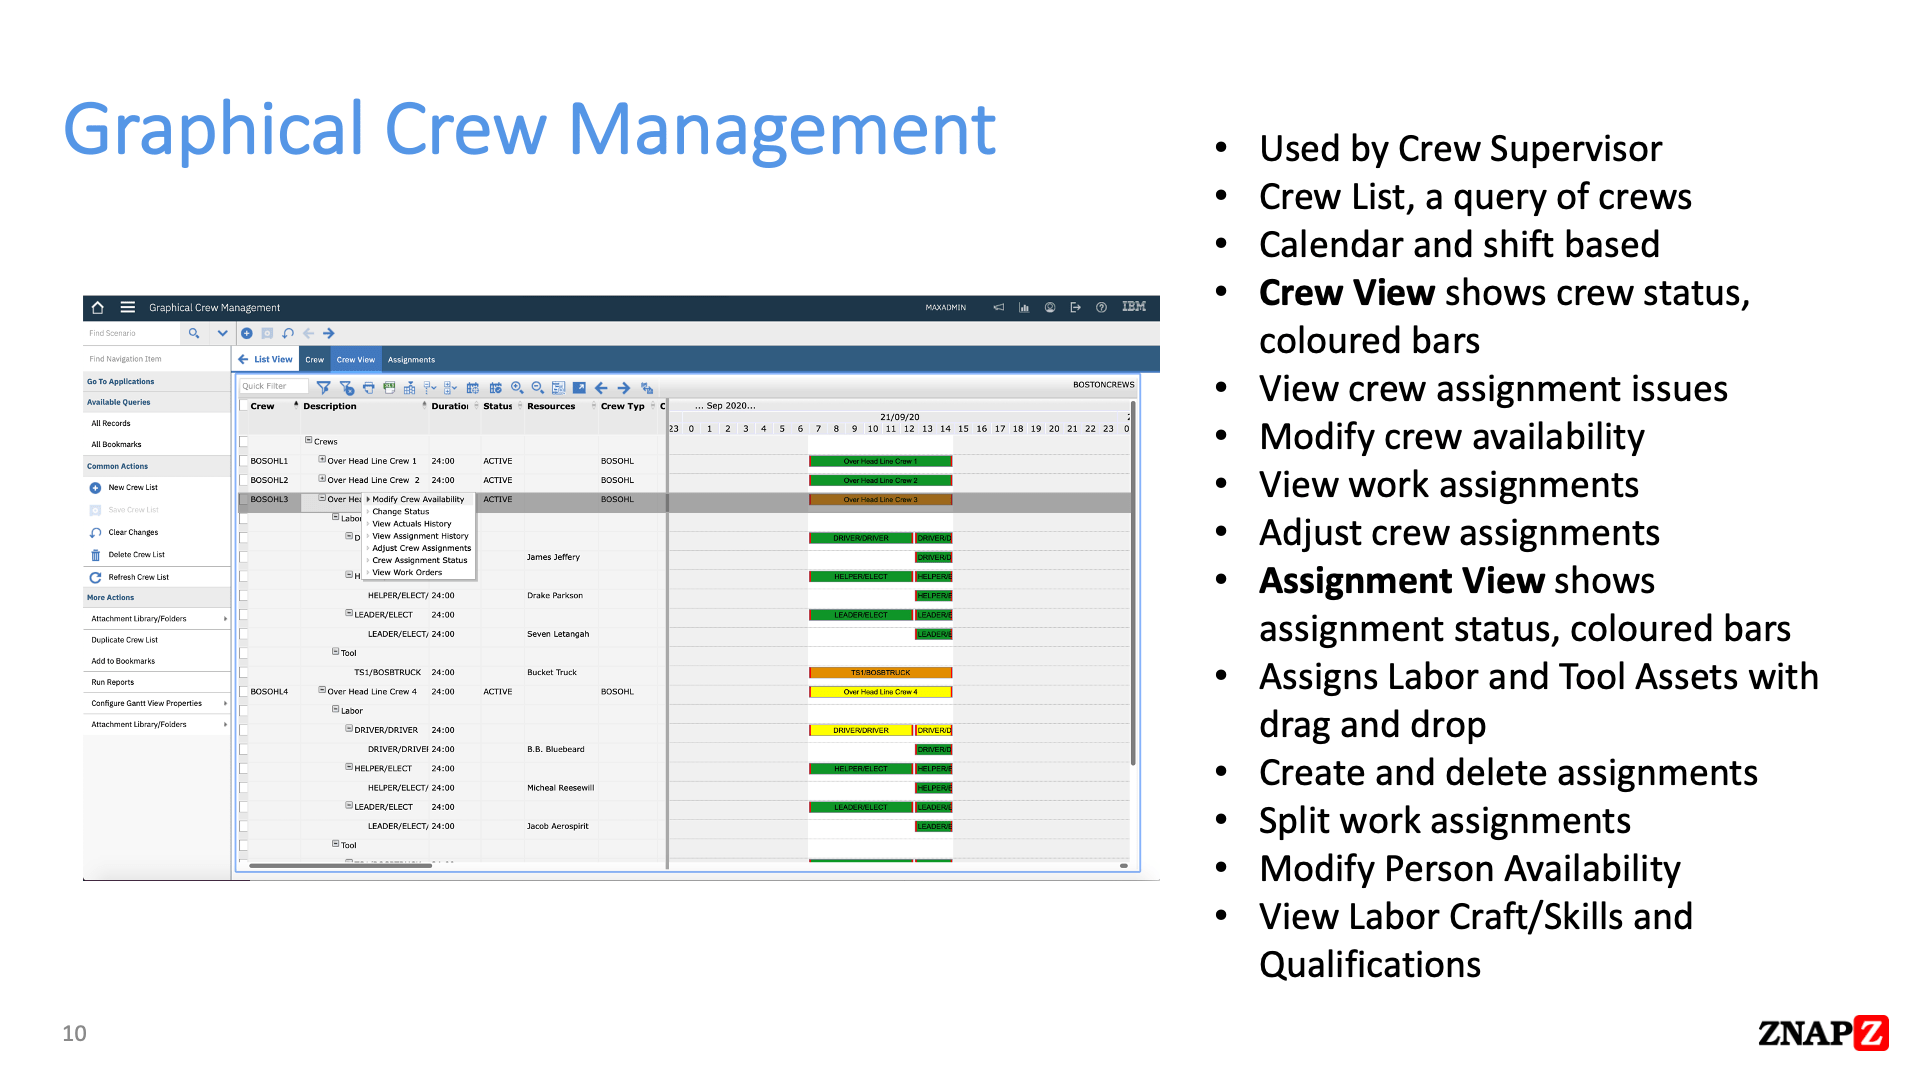Screen dimensions: 1920x1080
Task: Switch to the Assignments tab
Action: 411,360
